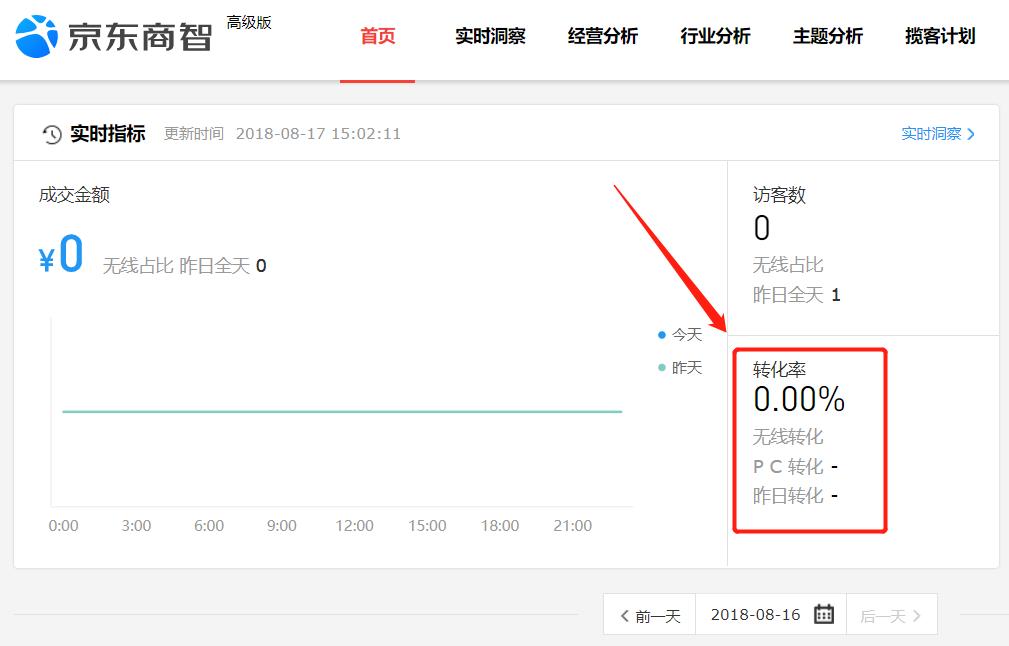The height and width of the screenshot is (646, 1009).
Task: Open the calendar icon next to the date
Action: pyautogui.click(x=822, y=614)
